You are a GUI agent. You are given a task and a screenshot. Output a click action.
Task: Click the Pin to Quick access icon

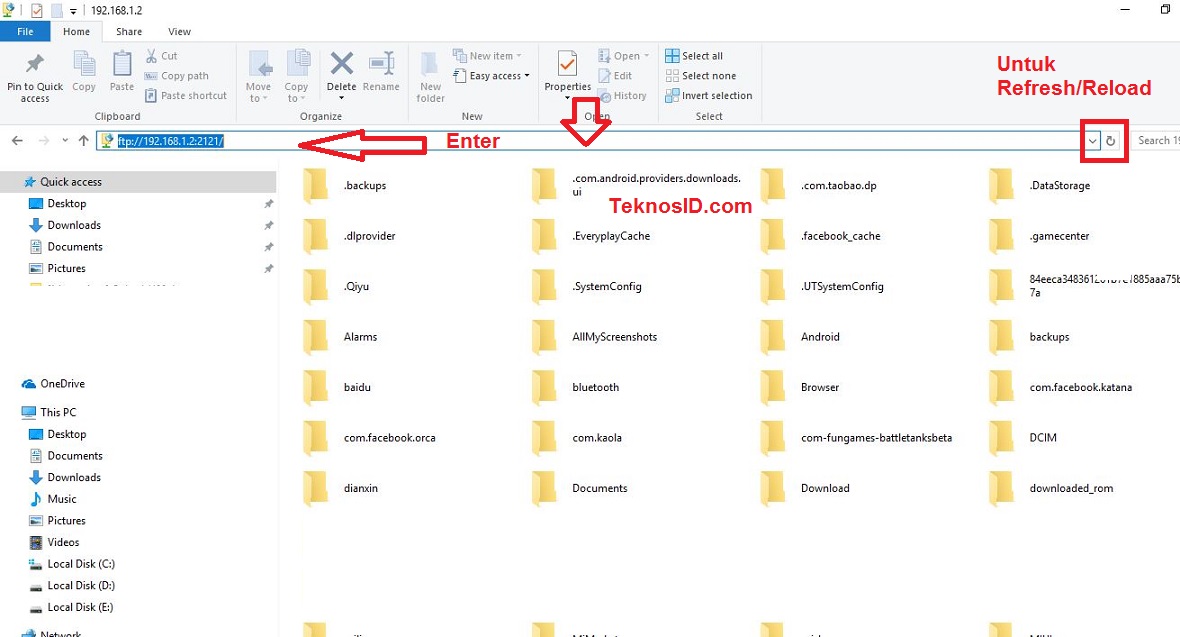(34, 65)
